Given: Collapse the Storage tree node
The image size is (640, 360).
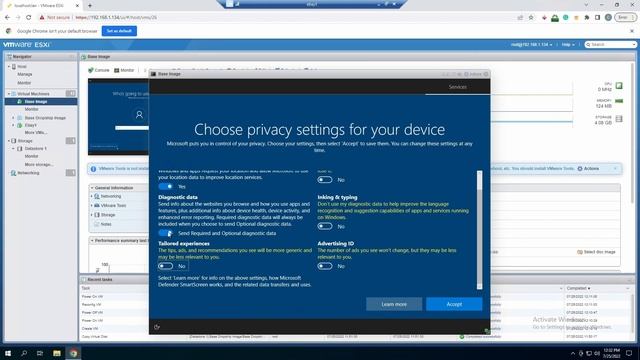Looking at the screenshot, I should [9, 141].
